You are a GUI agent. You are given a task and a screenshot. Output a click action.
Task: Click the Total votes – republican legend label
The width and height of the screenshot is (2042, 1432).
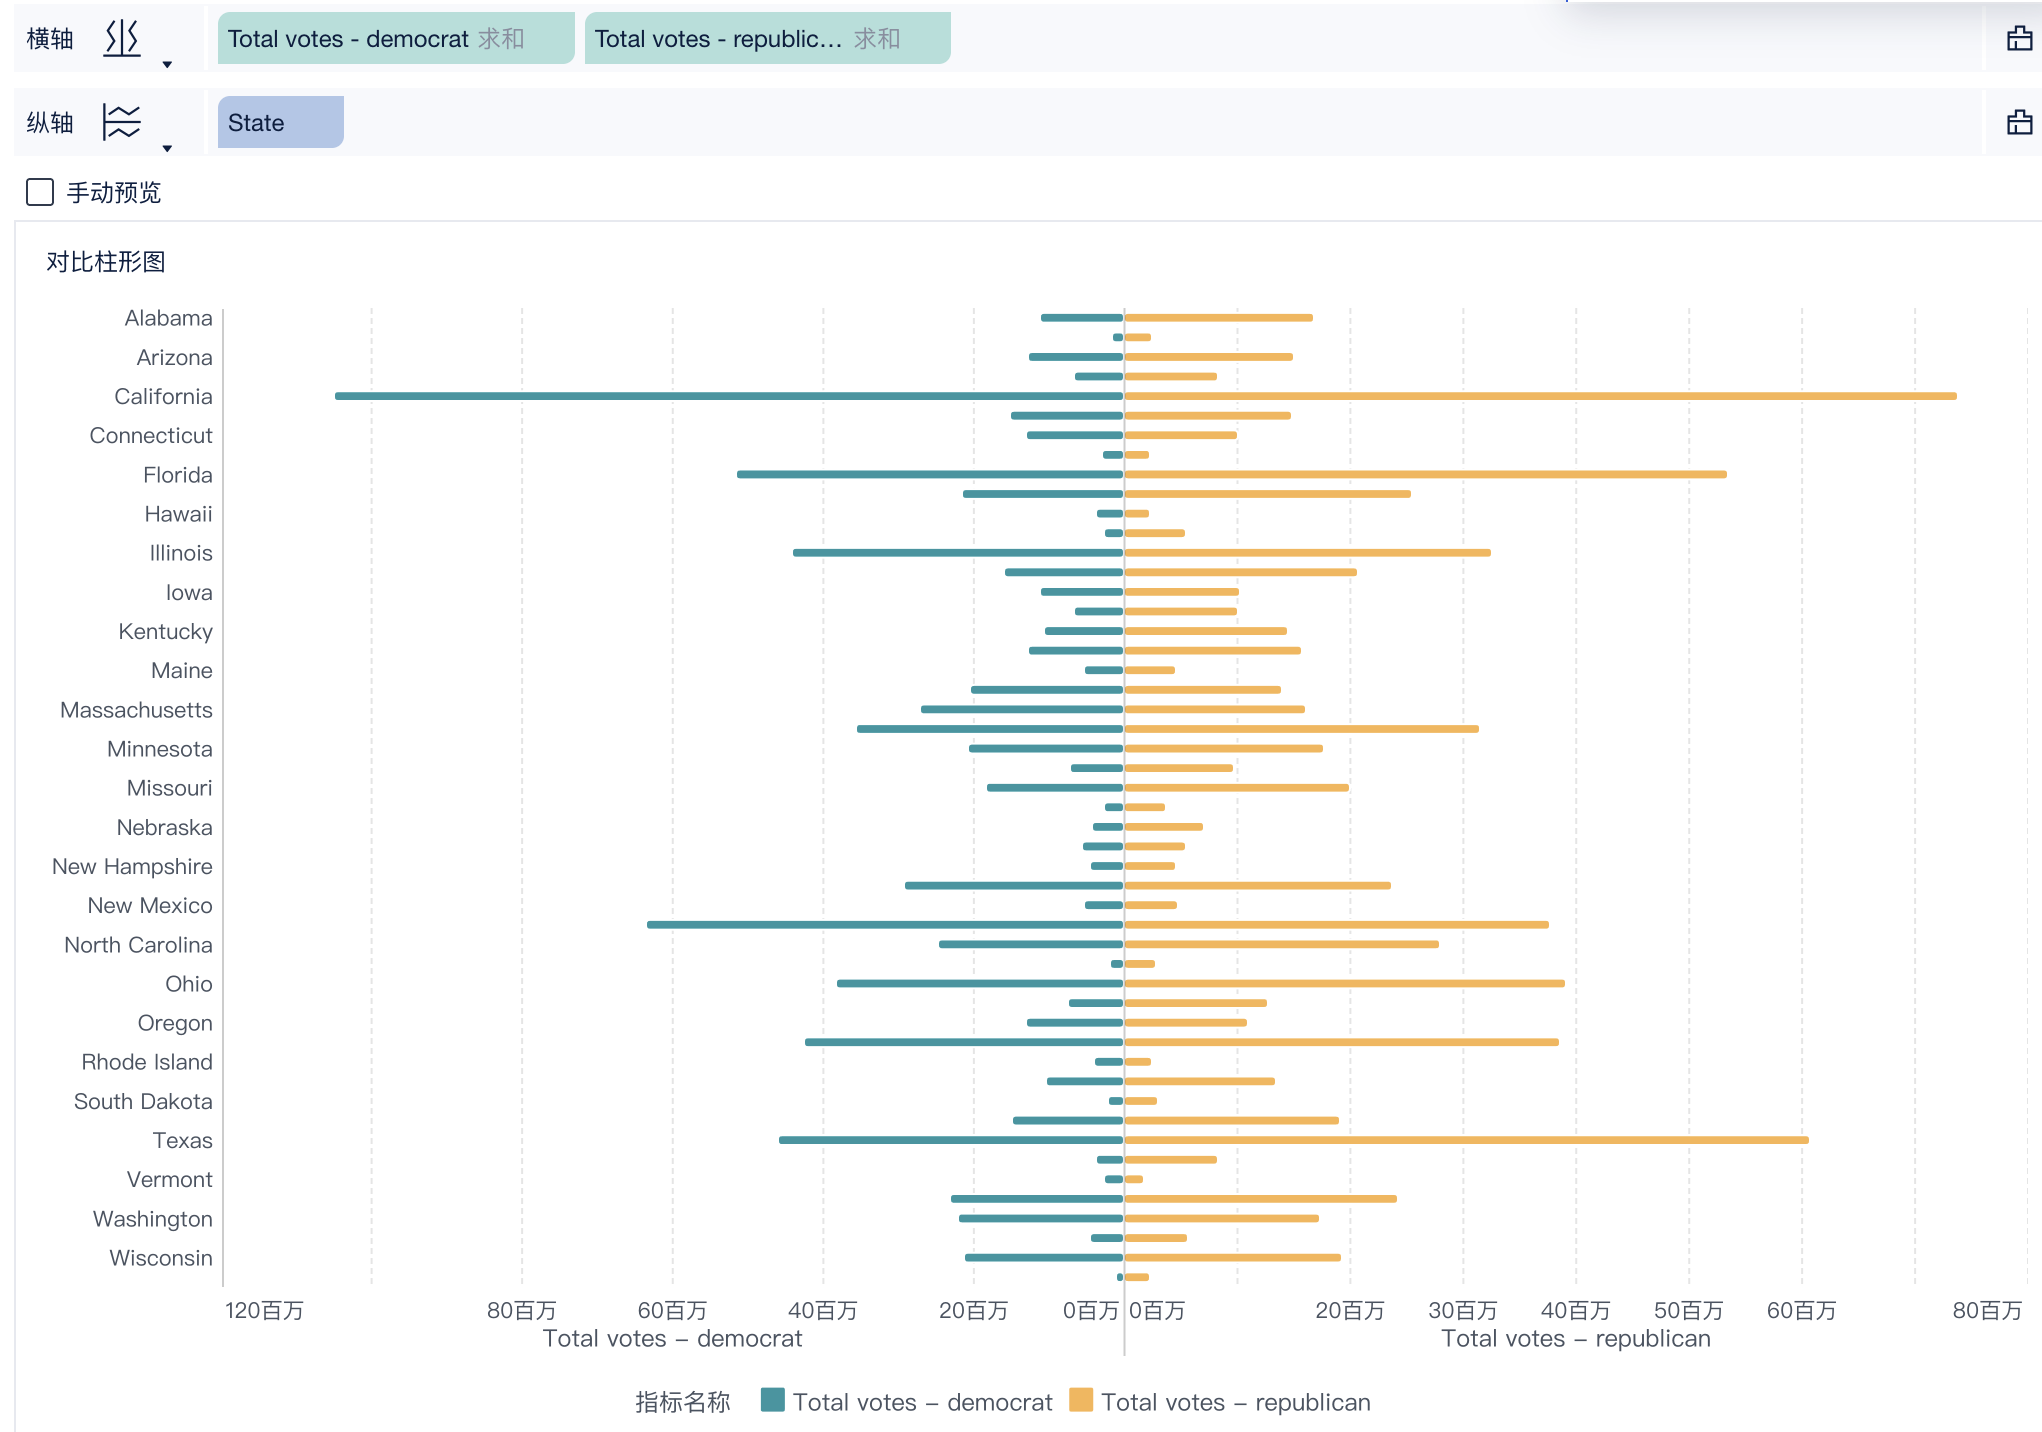tap(1235, 1402)
